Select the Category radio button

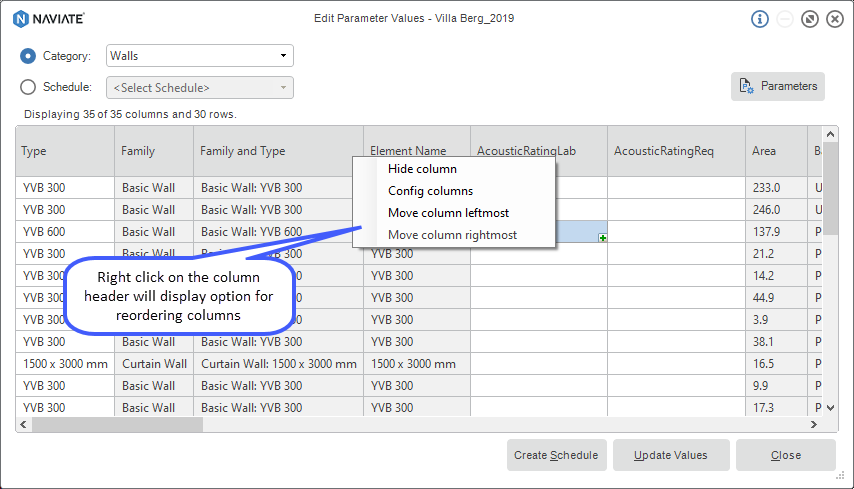click(x=28, y=56)
